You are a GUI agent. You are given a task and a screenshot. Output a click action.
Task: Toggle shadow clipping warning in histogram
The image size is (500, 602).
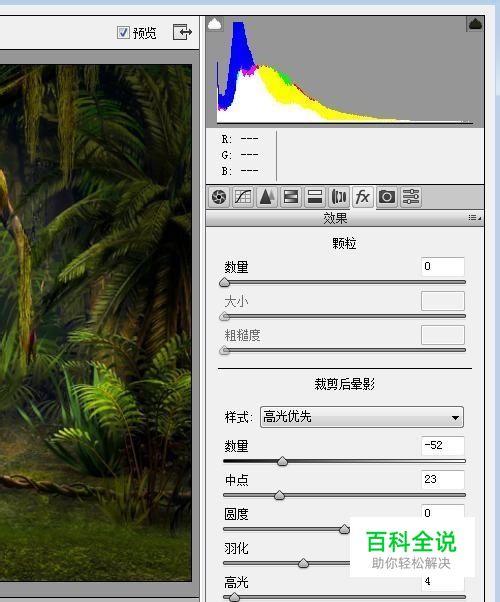click(x=215, y=24)
